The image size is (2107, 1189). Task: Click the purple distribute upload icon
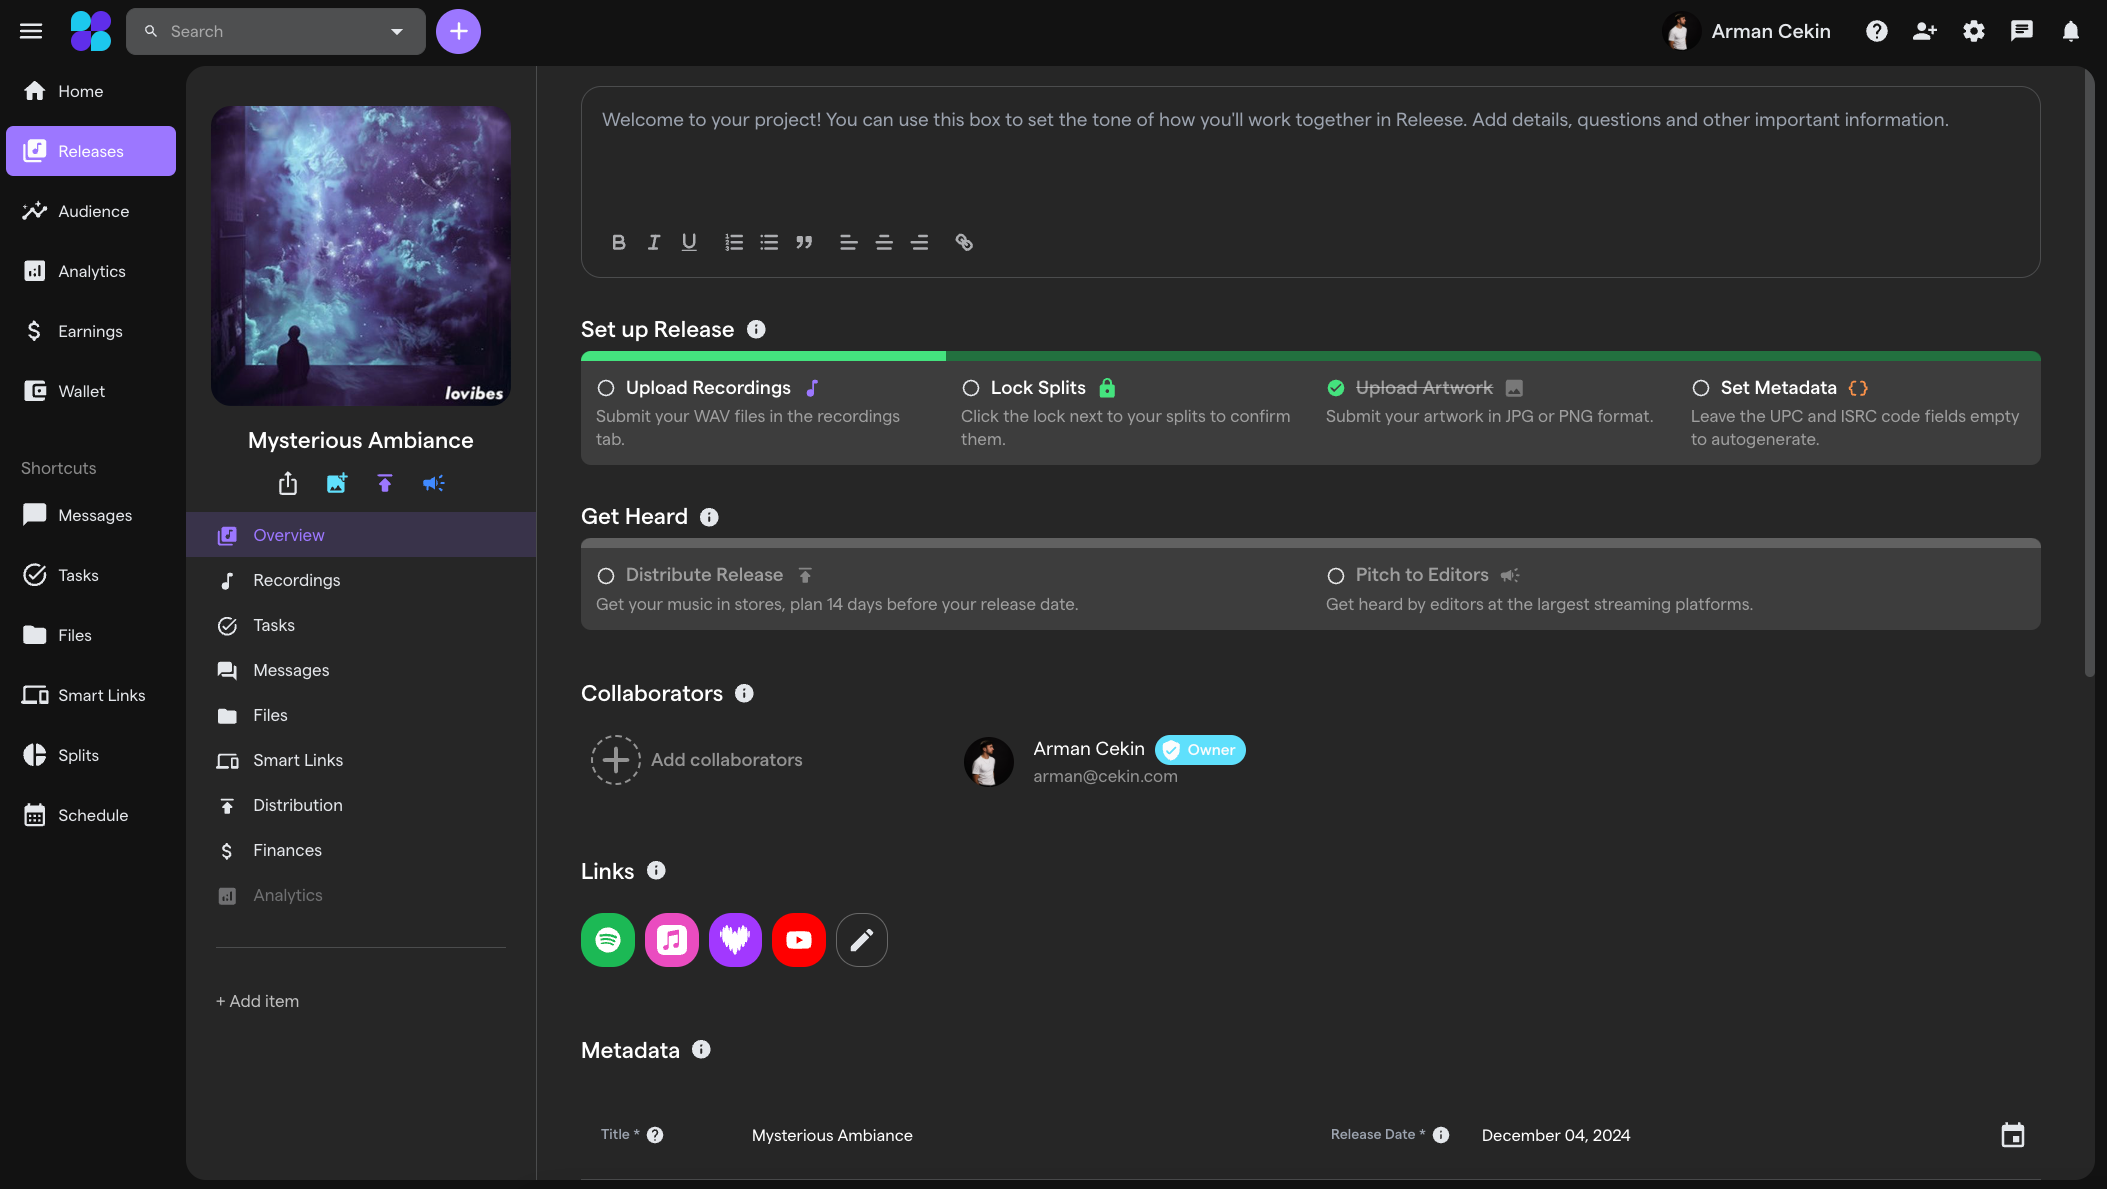coord(385,483)
